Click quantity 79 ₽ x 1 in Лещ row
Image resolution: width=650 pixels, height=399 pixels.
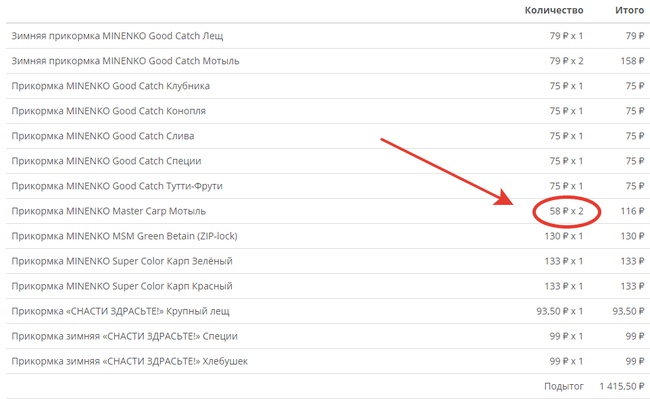pyautogui.click(x=566, y=36)
